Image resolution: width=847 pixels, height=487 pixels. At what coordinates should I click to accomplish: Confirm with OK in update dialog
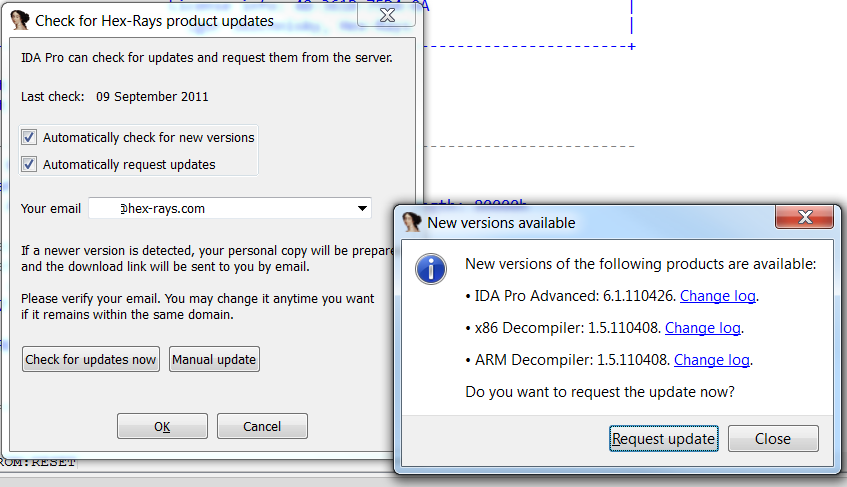162,427
